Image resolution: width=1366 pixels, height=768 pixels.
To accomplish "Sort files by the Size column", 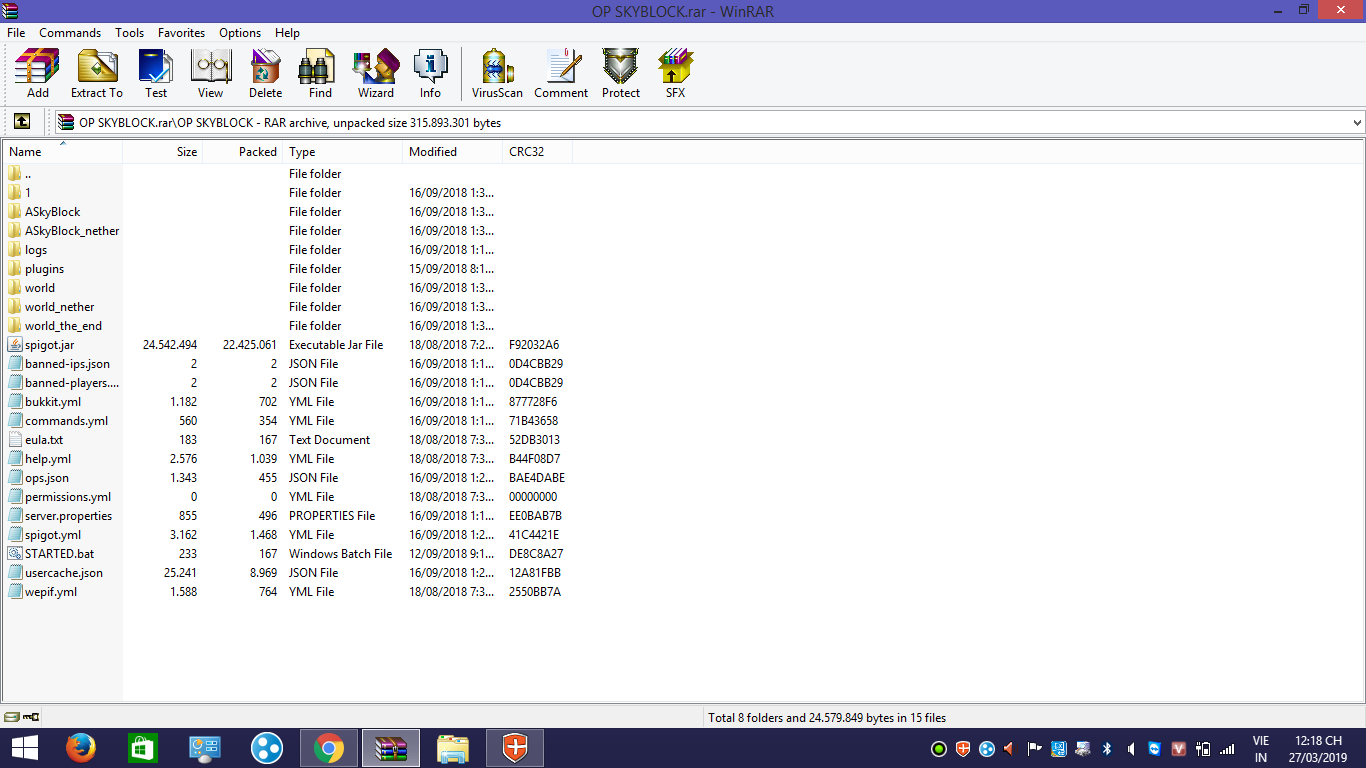I will click(162, 152).
